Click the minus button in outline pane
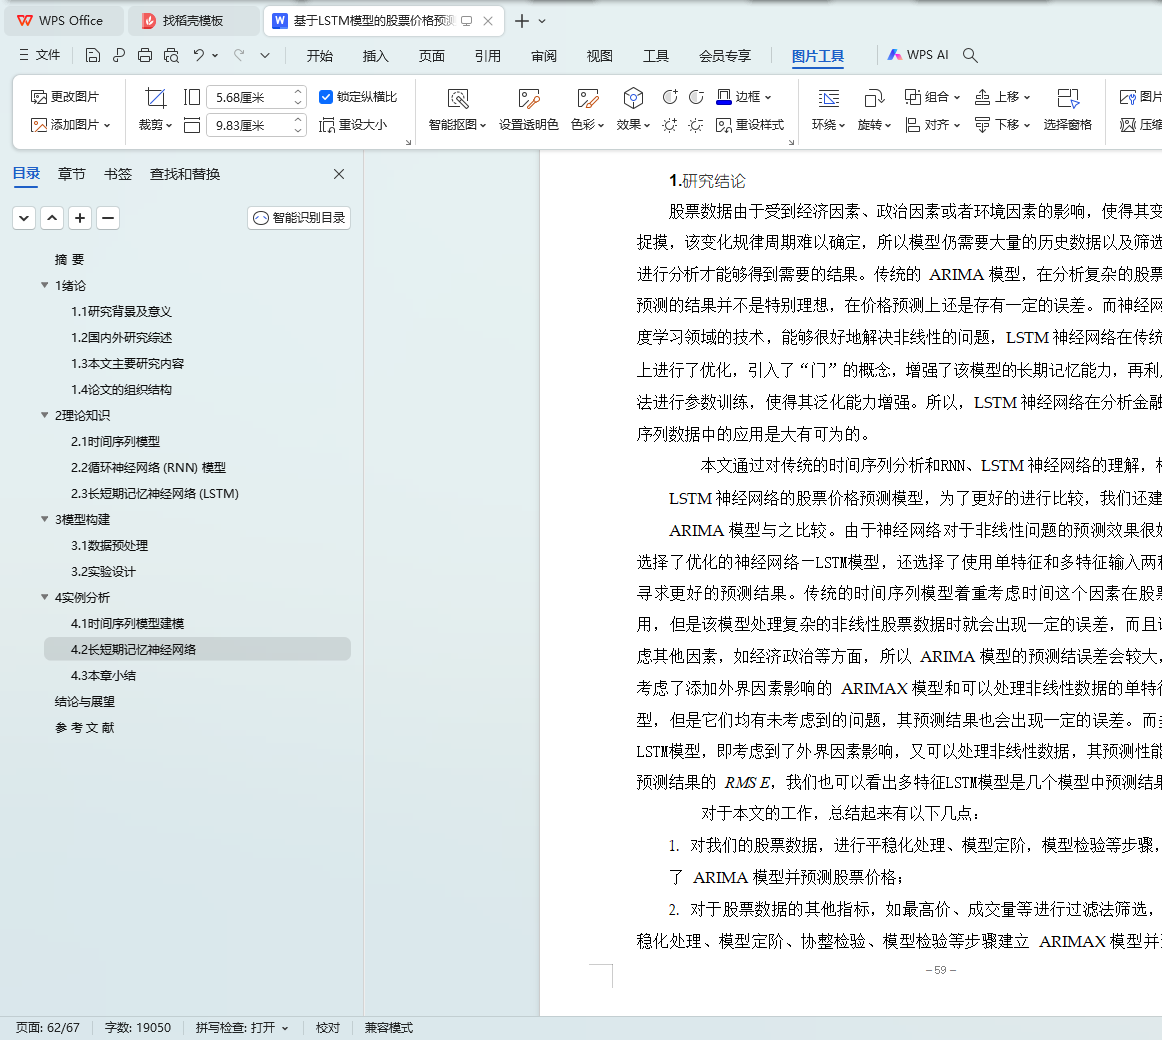The image size is (1162, 1040). [x=108, y=218]
